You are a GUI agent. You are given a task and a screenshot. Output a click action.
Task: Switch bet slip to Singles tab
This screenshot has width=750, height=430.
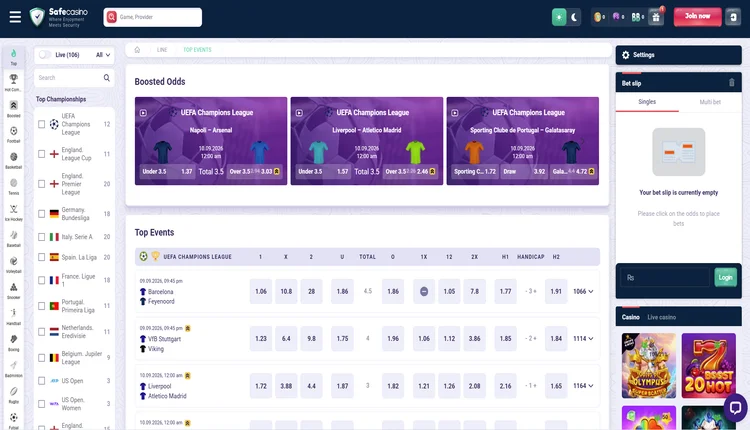(647, 102)
